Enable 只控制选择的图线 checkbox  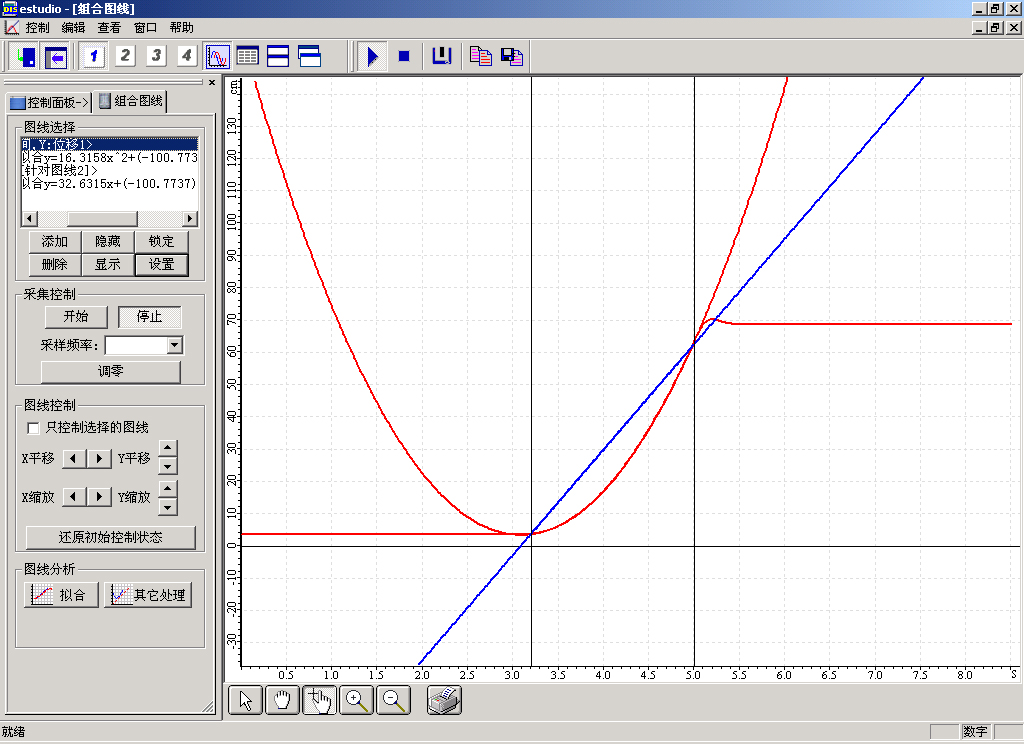click(34, 428)
